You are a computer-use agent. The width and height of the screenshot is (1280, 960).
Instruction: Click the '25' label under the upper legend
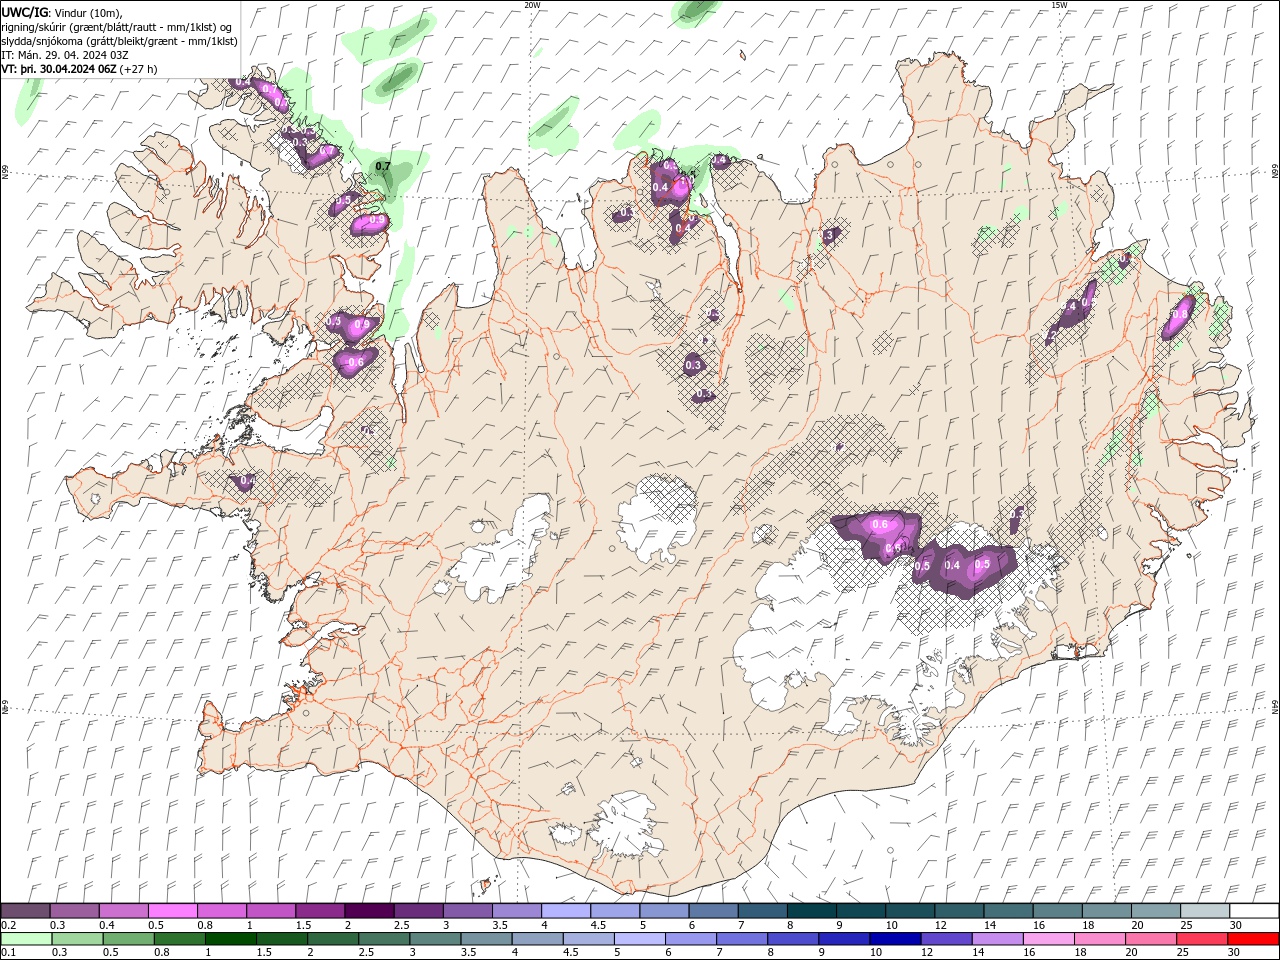tap(1185, 925)
